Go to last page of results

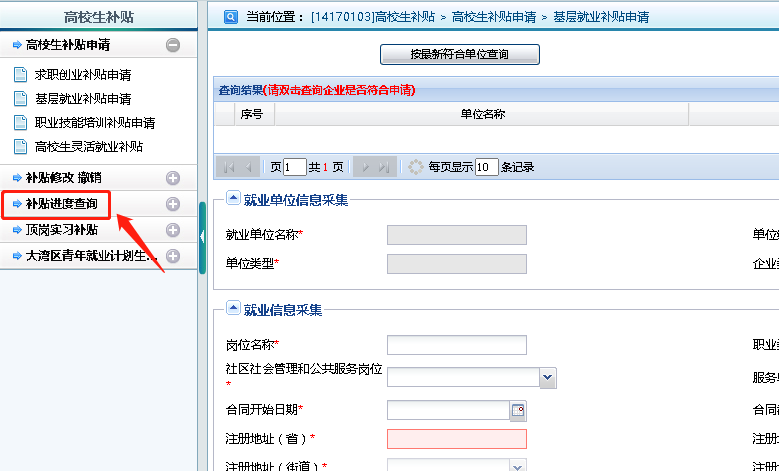coord(384,167)
